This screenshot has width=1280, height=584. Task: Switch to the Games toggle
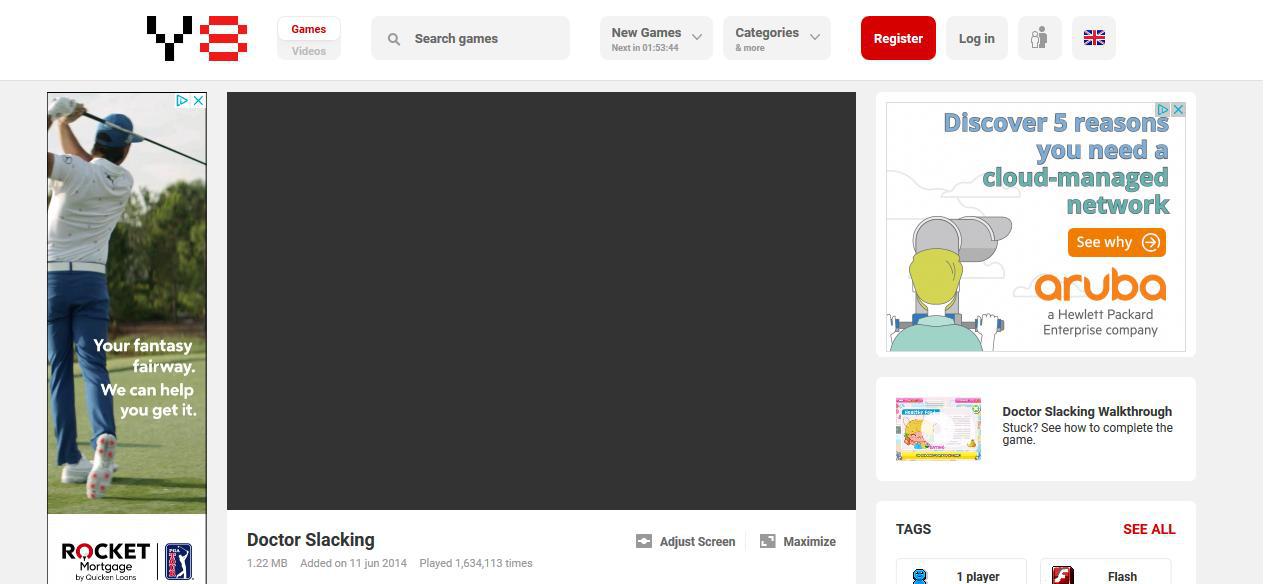pos(308,29)
